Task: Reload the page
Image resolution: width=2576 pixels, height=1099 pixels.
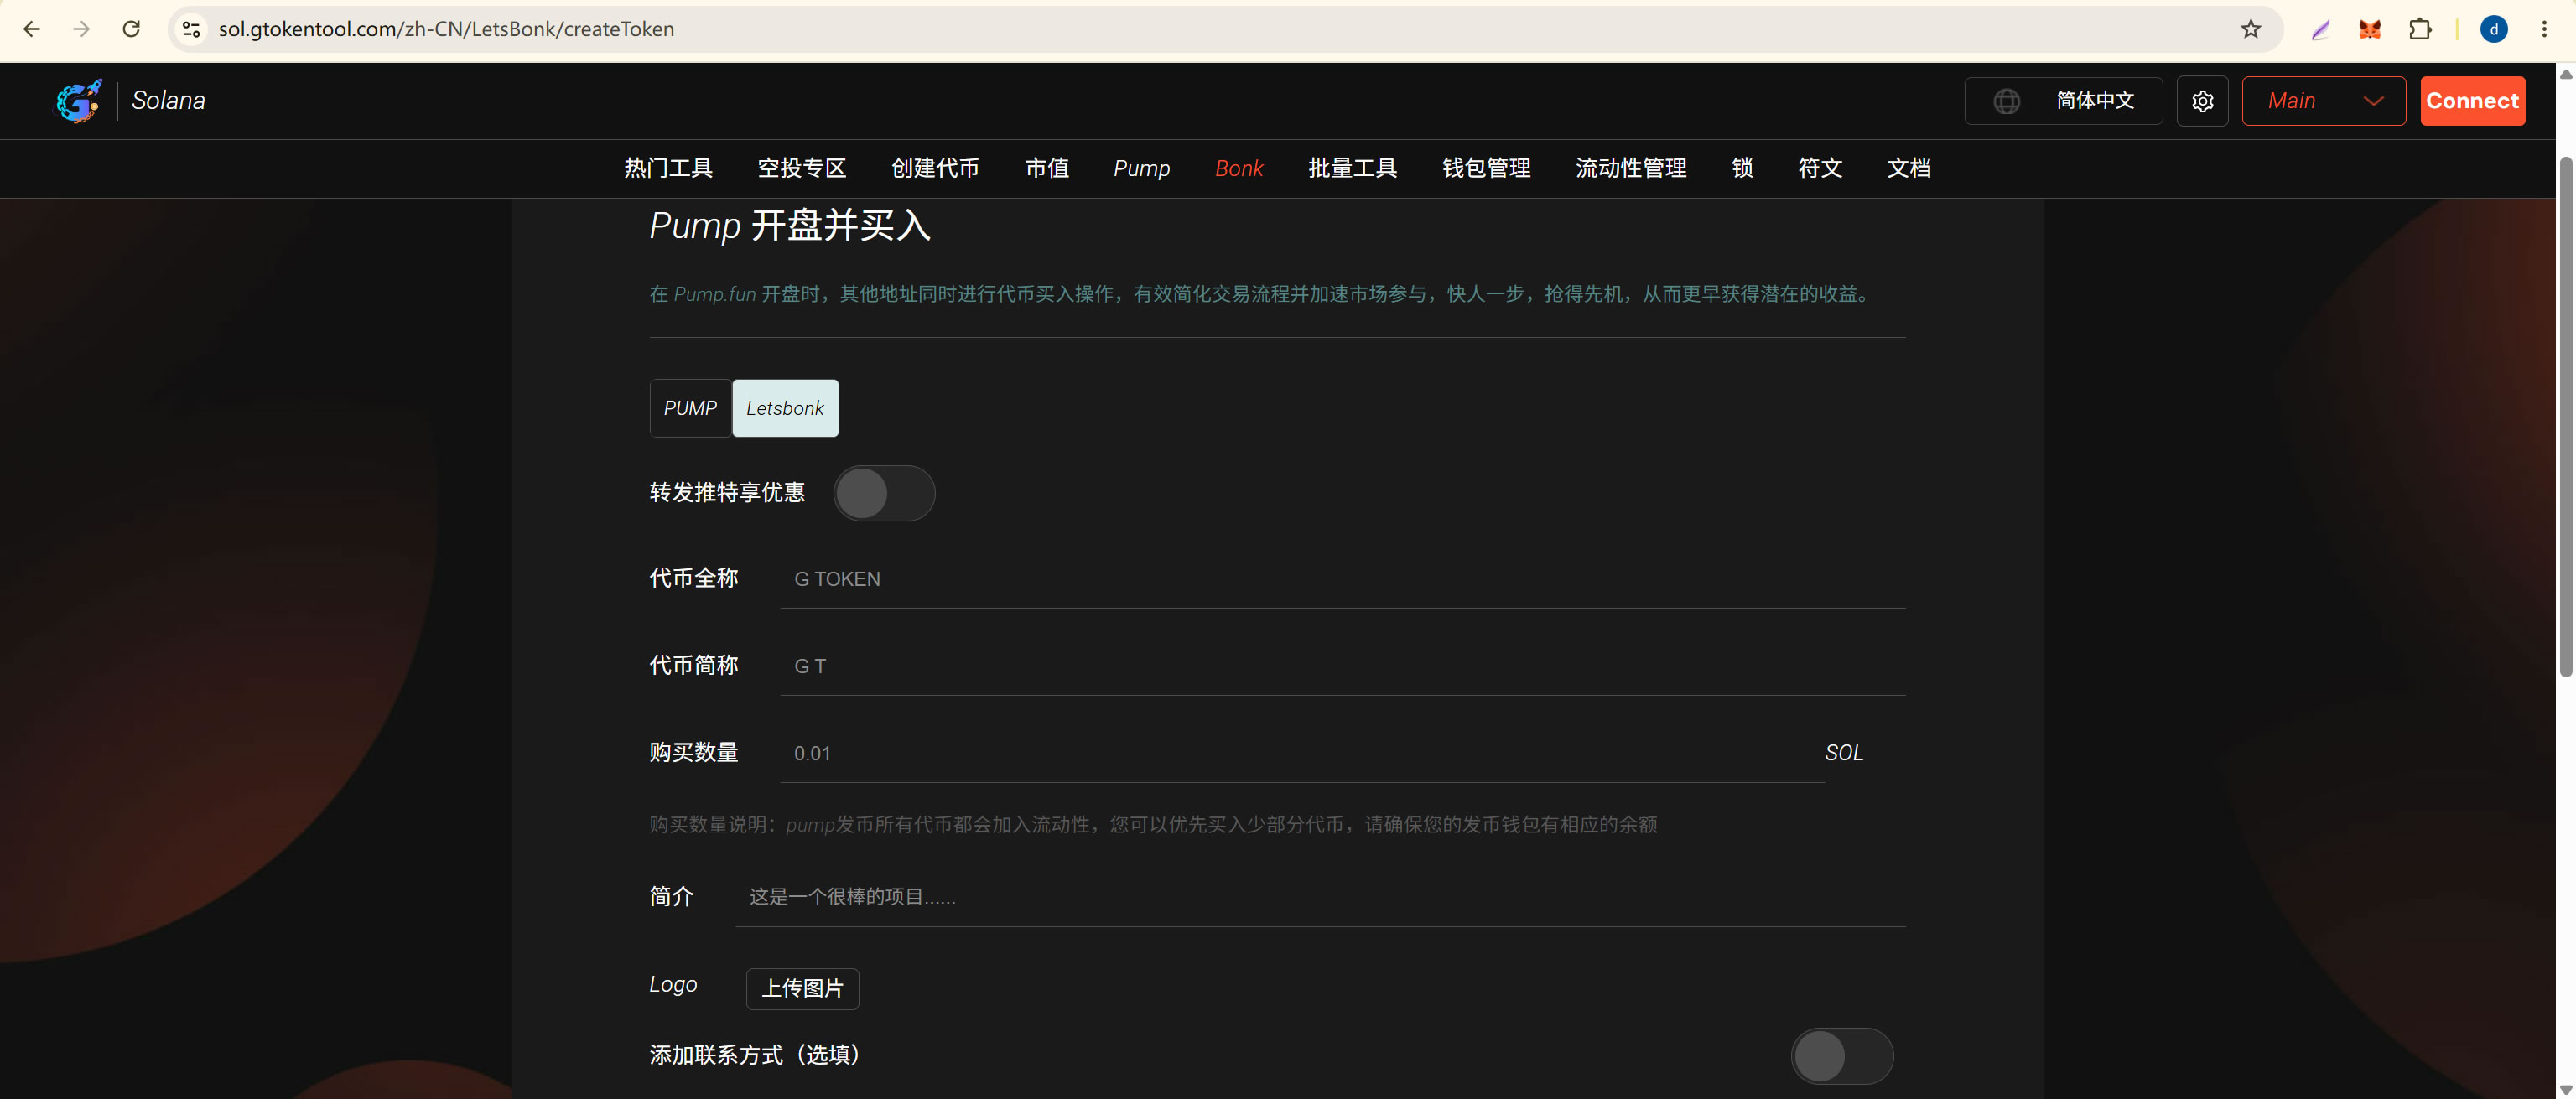Action: pos(131,29)
